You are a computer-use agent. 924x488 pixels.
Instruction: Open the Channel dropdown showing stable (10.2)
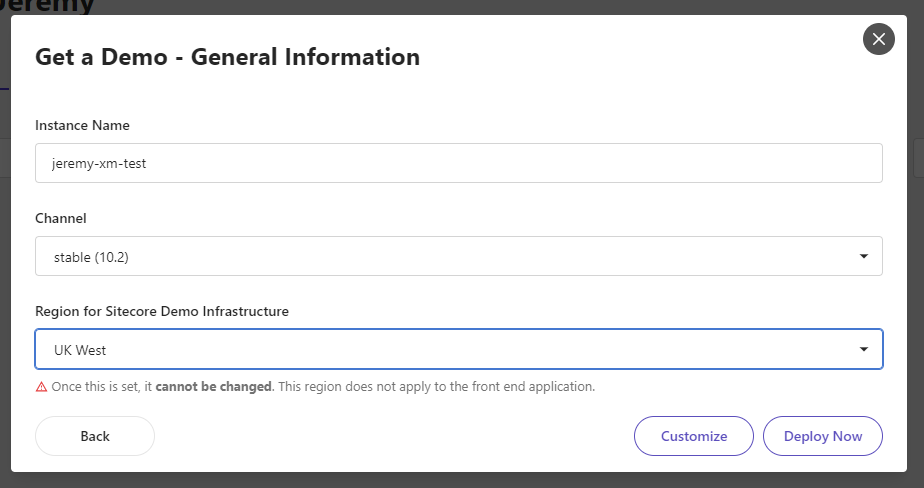click(x=458, y=256)
